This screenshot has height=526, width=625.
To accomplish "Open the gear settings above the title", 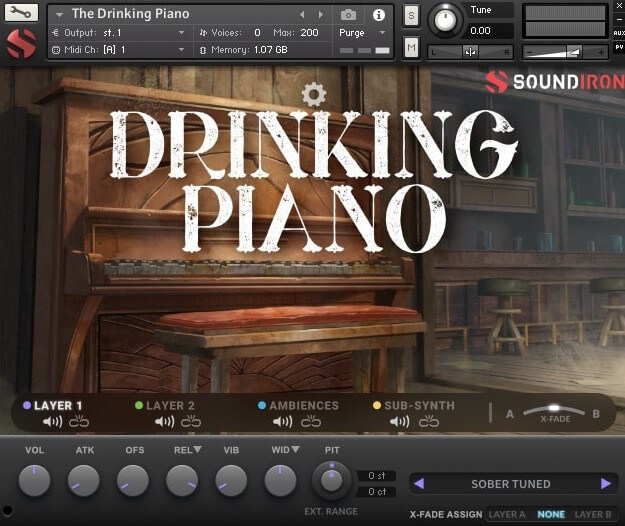I will [x=314, y=94].
